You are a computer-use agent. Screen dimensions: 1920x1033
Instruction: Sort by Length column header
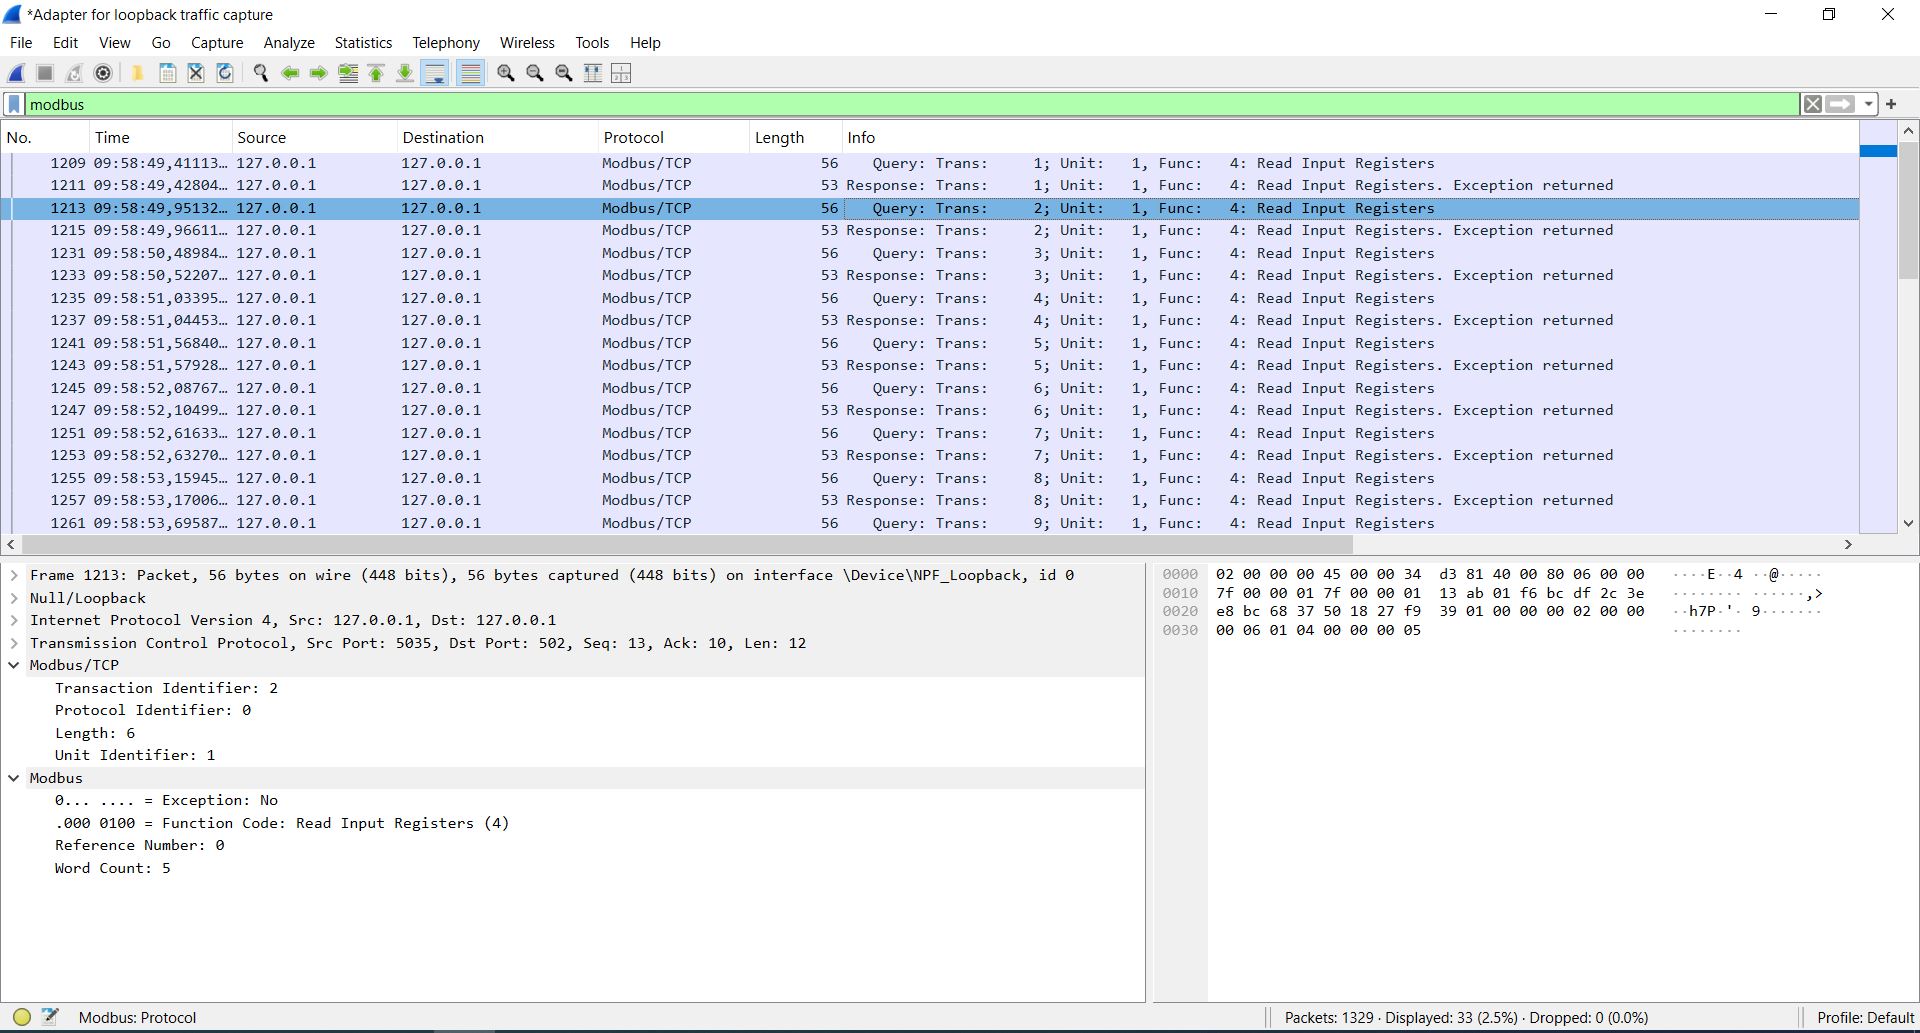(795, 138)
